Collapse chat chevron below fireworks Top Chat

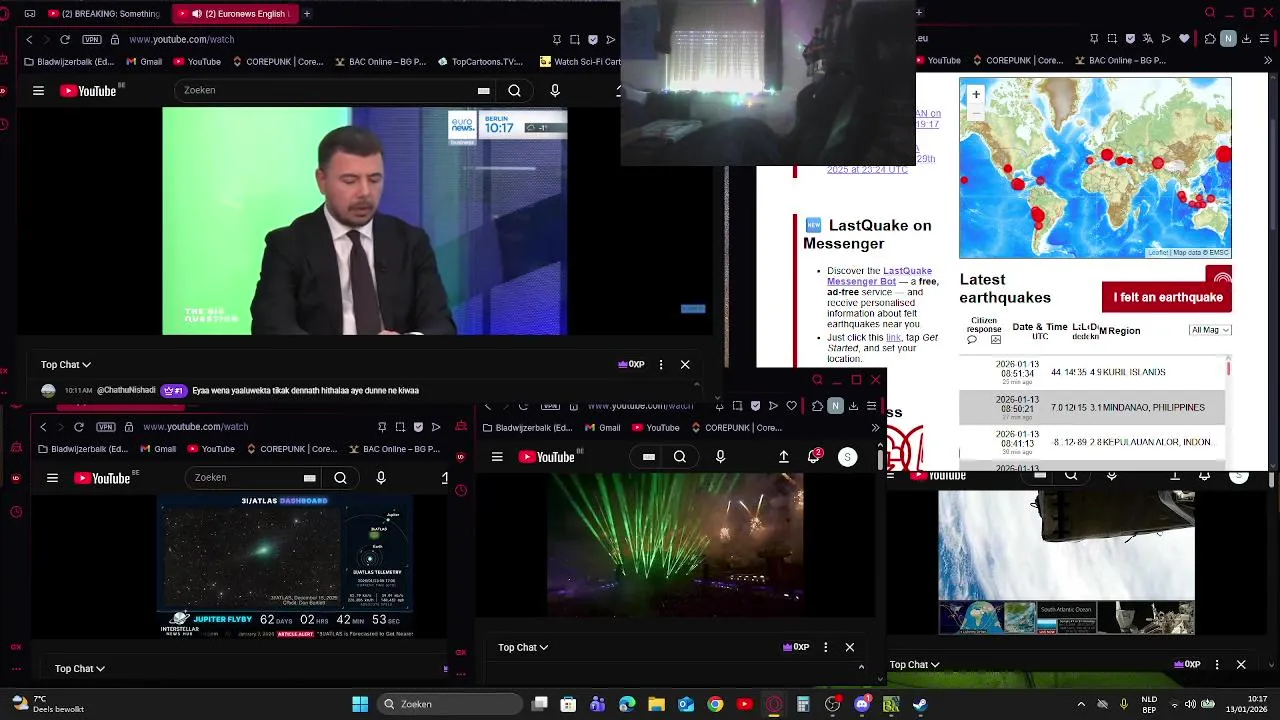861,667
